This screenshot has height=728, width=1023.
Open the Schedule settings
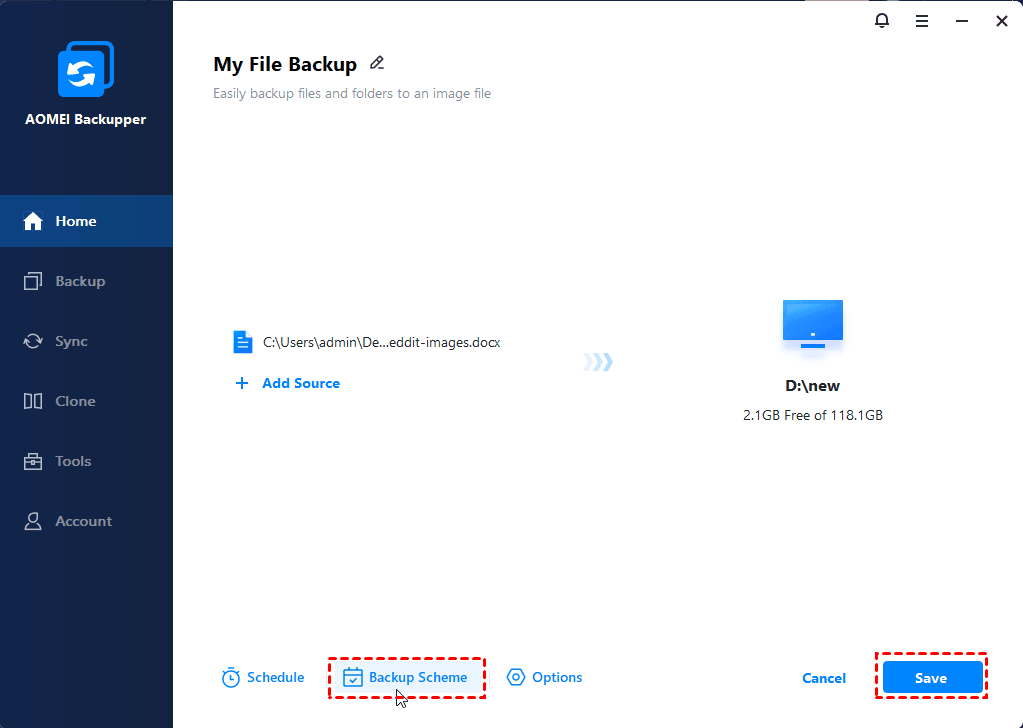tap(263, 678)
